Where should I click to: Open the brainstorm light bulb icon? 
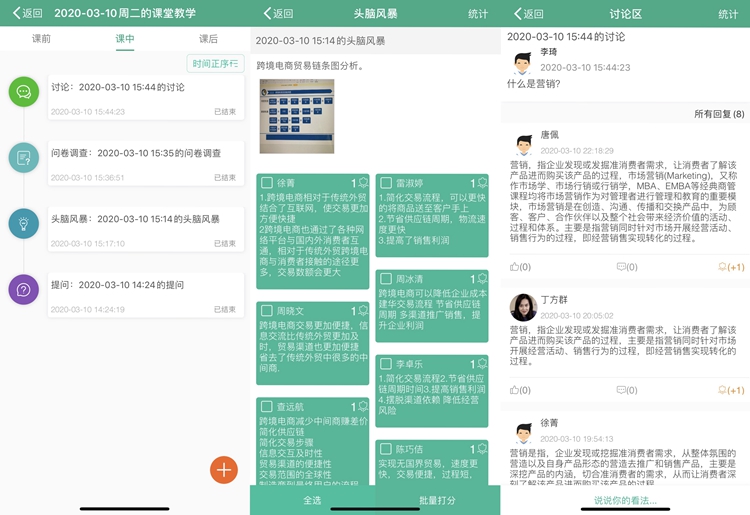[24, 223]
